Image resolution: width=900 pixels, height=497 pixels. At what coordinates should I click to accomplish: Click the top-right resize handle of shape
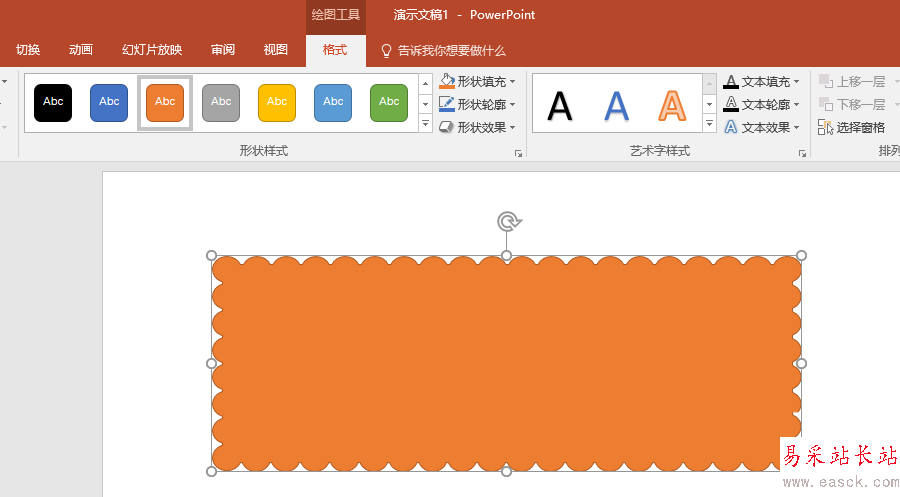pos(801,255)
